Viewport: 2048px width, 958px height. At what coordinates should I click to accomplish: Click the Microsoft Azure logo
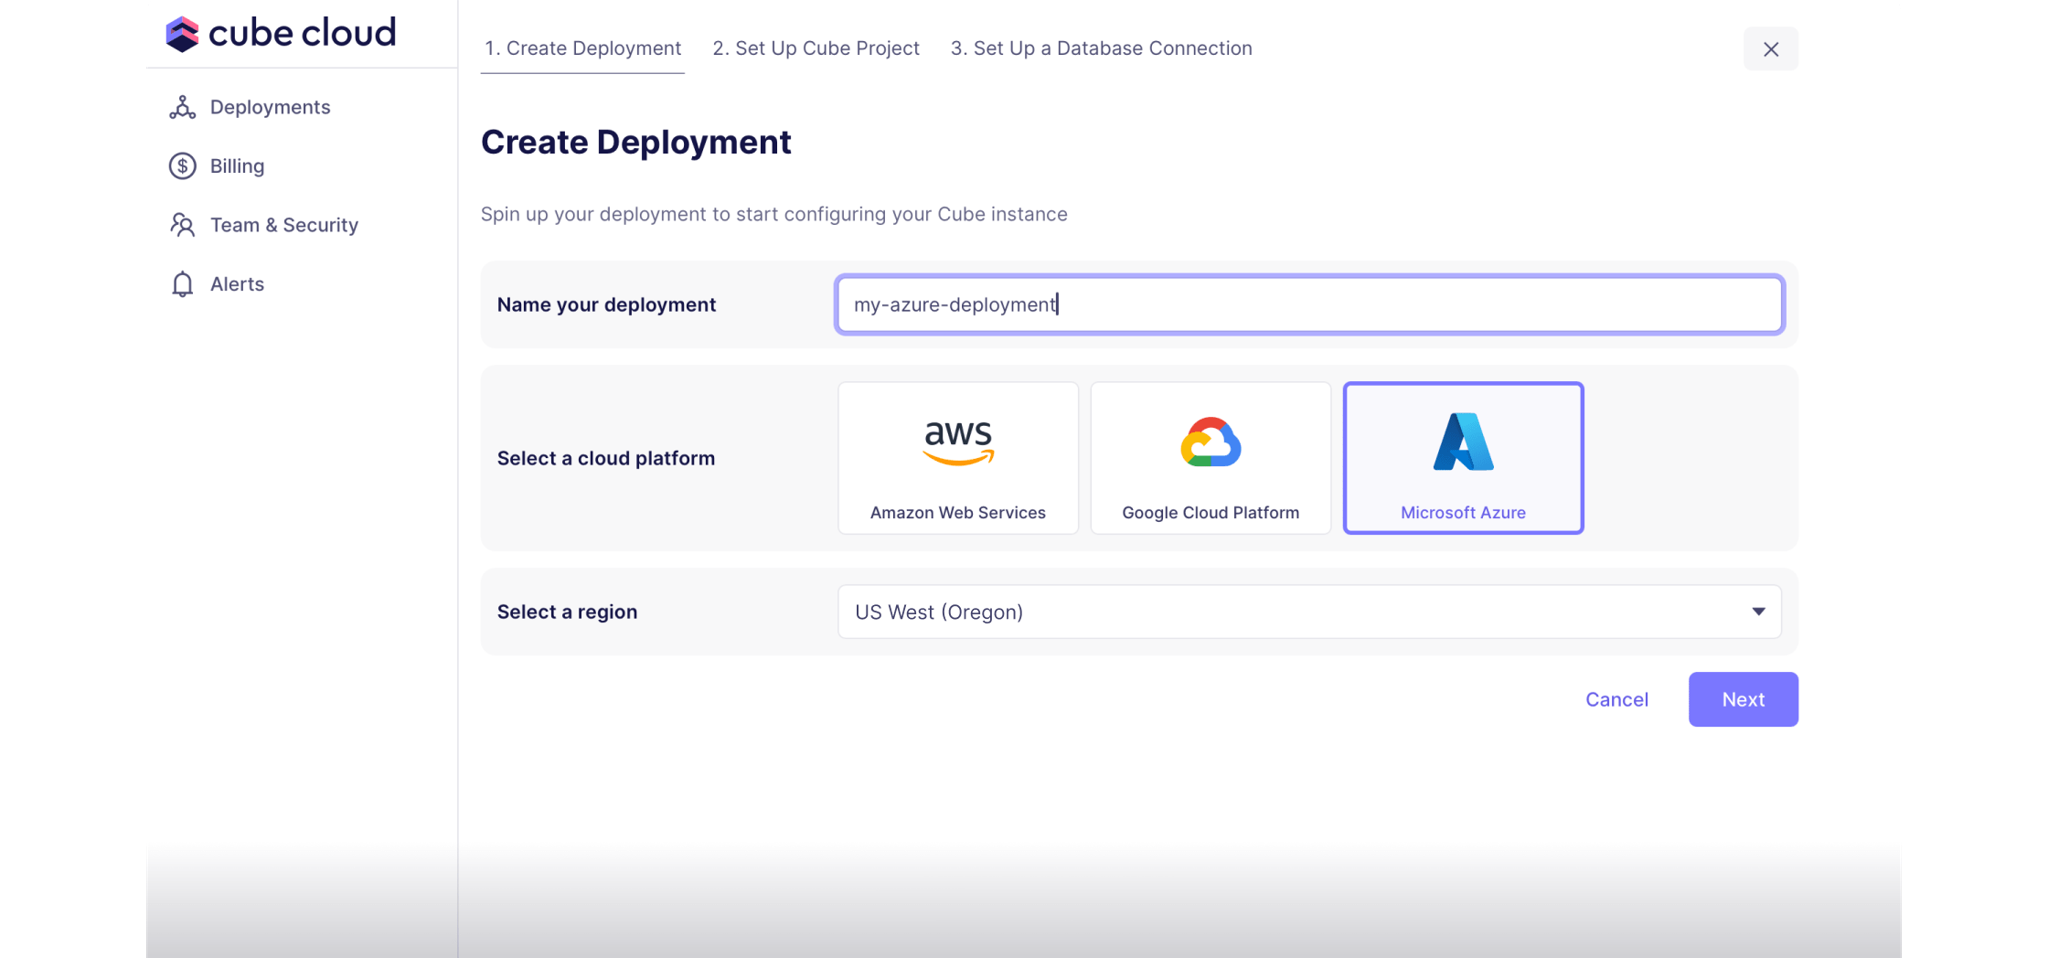coord(1463,442)
